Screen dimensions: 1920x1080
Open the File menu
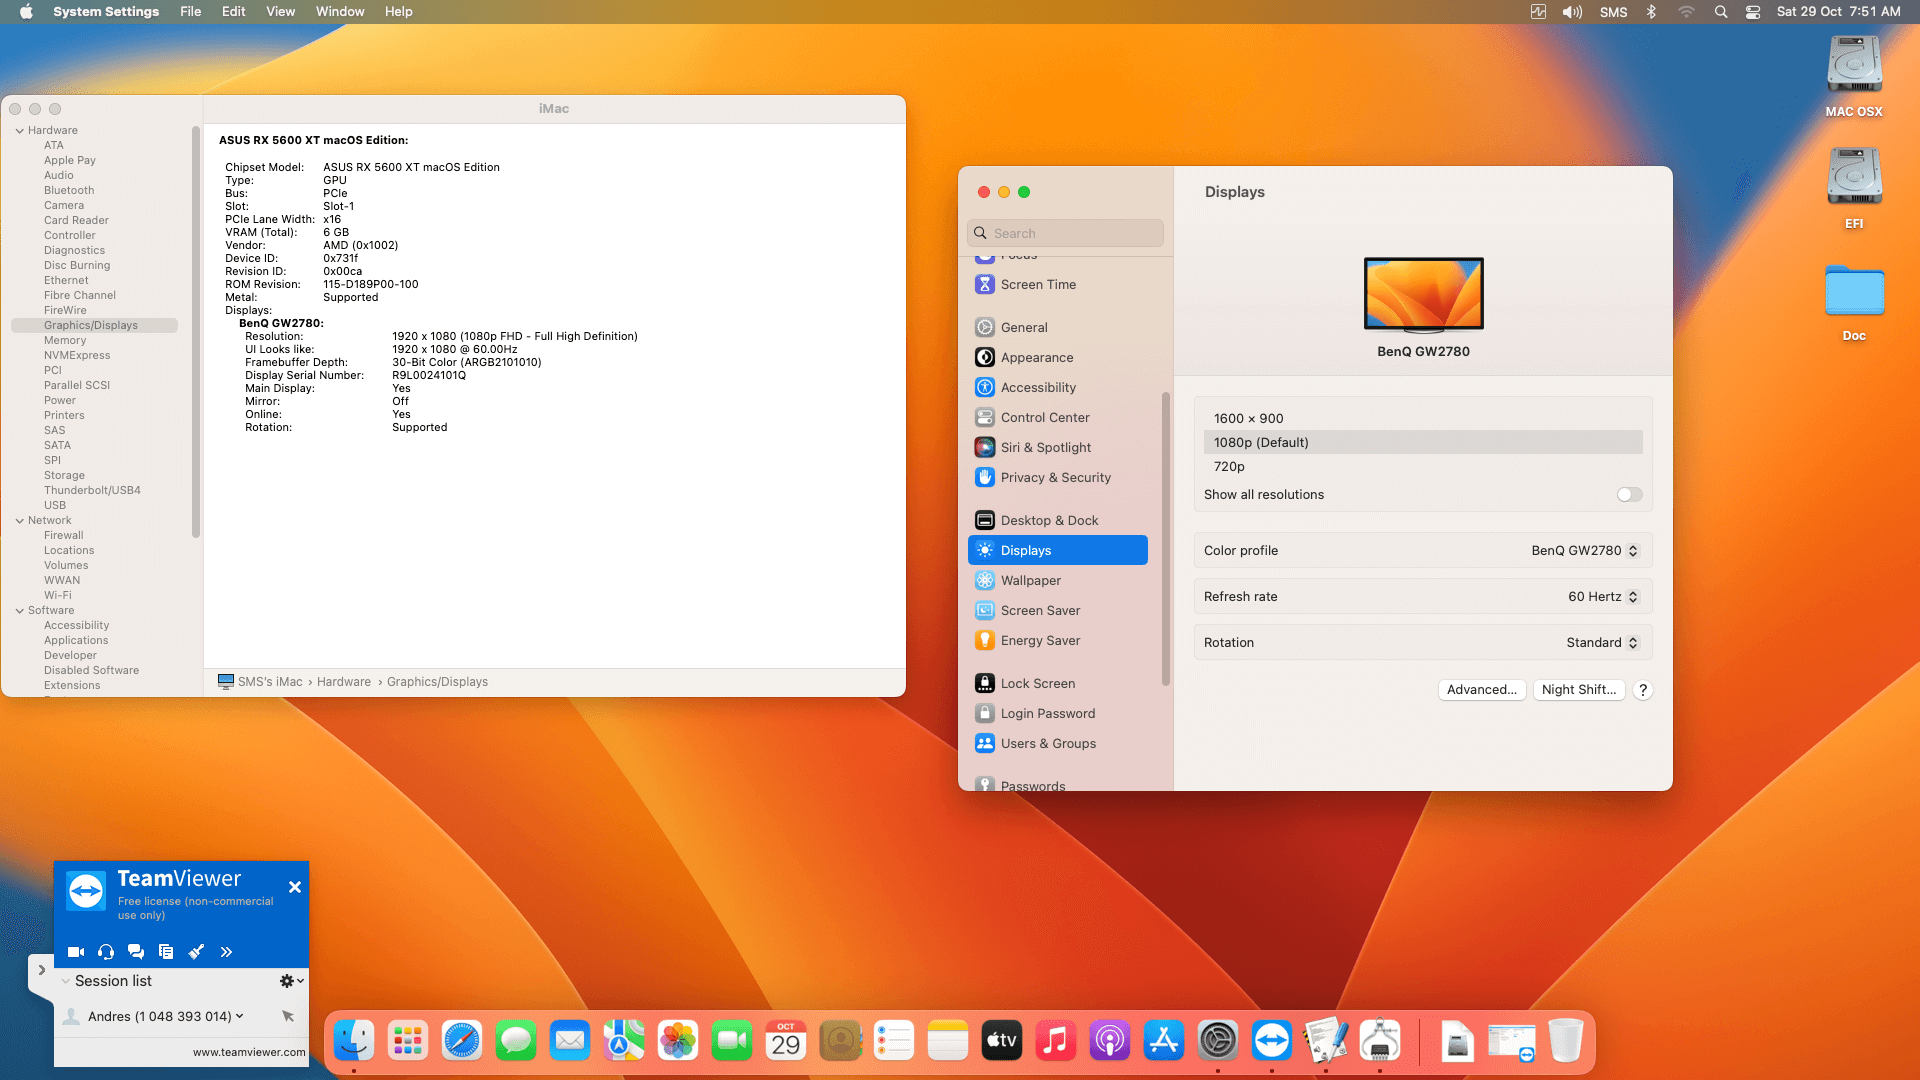[x=190, y=12]
